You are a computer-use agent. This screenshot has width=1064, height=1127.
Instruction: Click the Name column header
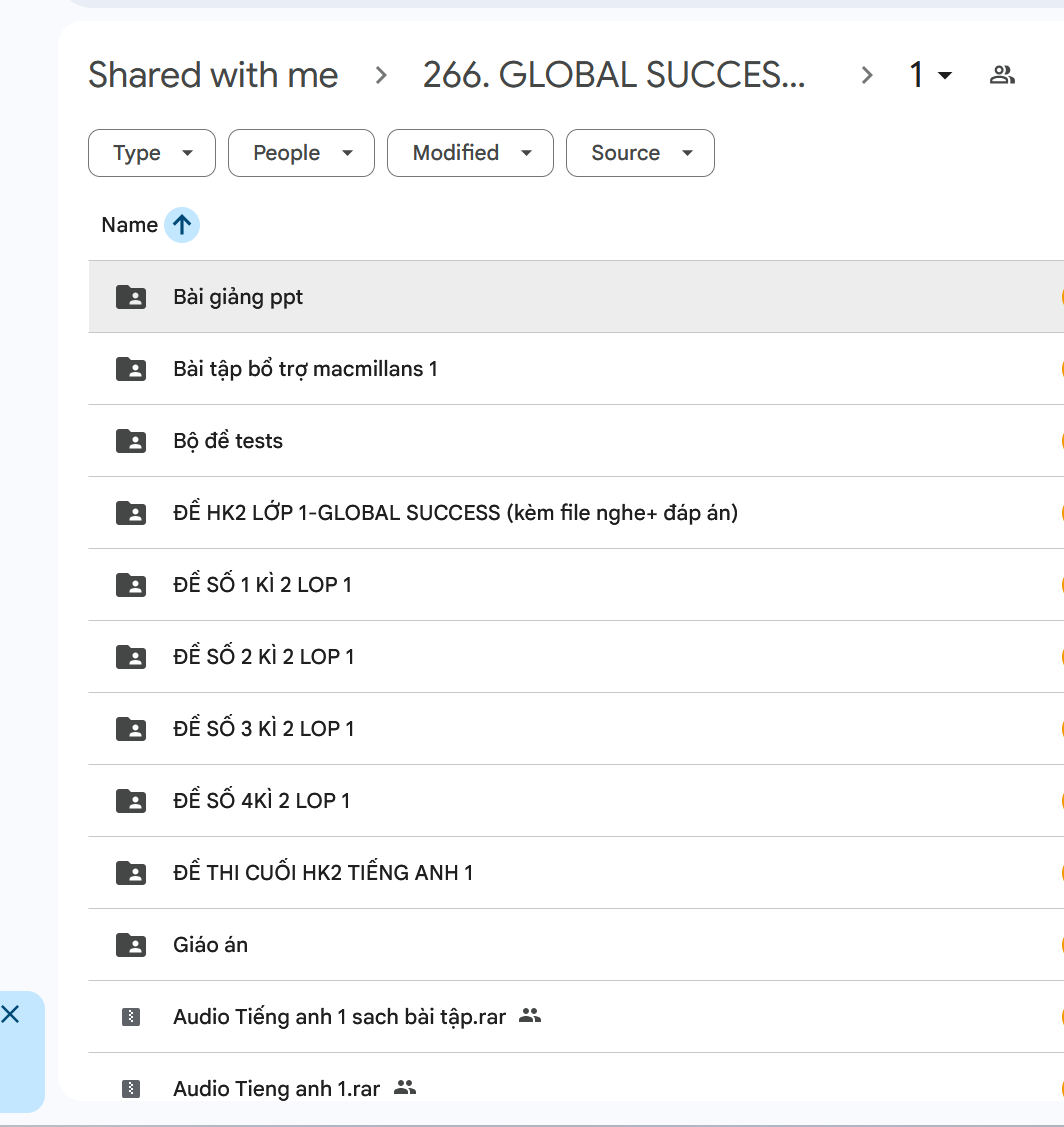(x=129, y=225)
